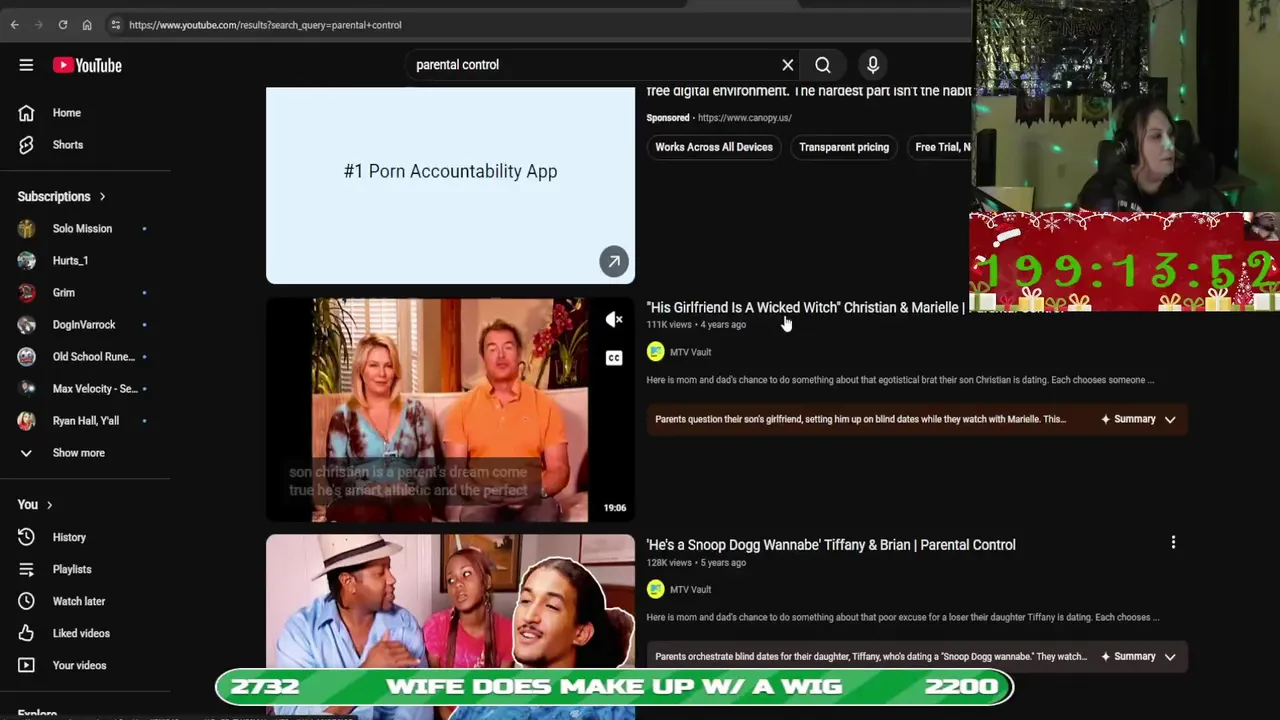
Task: Play the Christian & Marielle video thumbnail
Action: pos(450,410)
